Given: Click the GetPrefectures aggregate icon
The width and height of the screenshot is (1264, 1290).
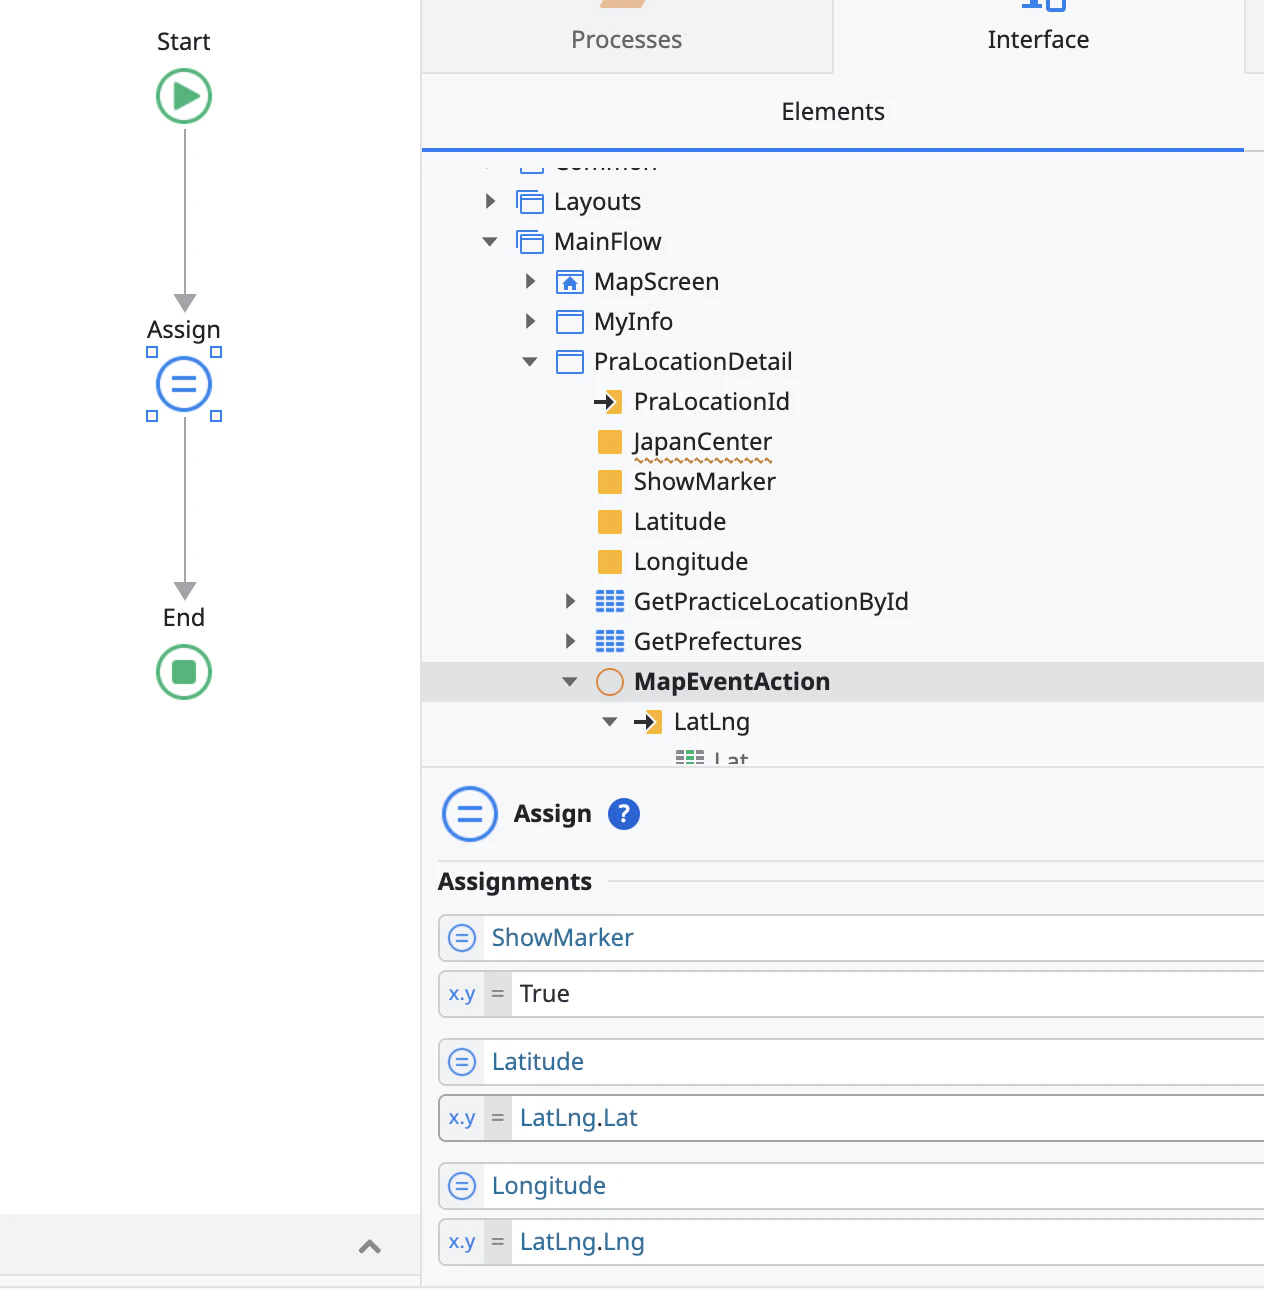Looking at the screenshot, I should 610,641.
